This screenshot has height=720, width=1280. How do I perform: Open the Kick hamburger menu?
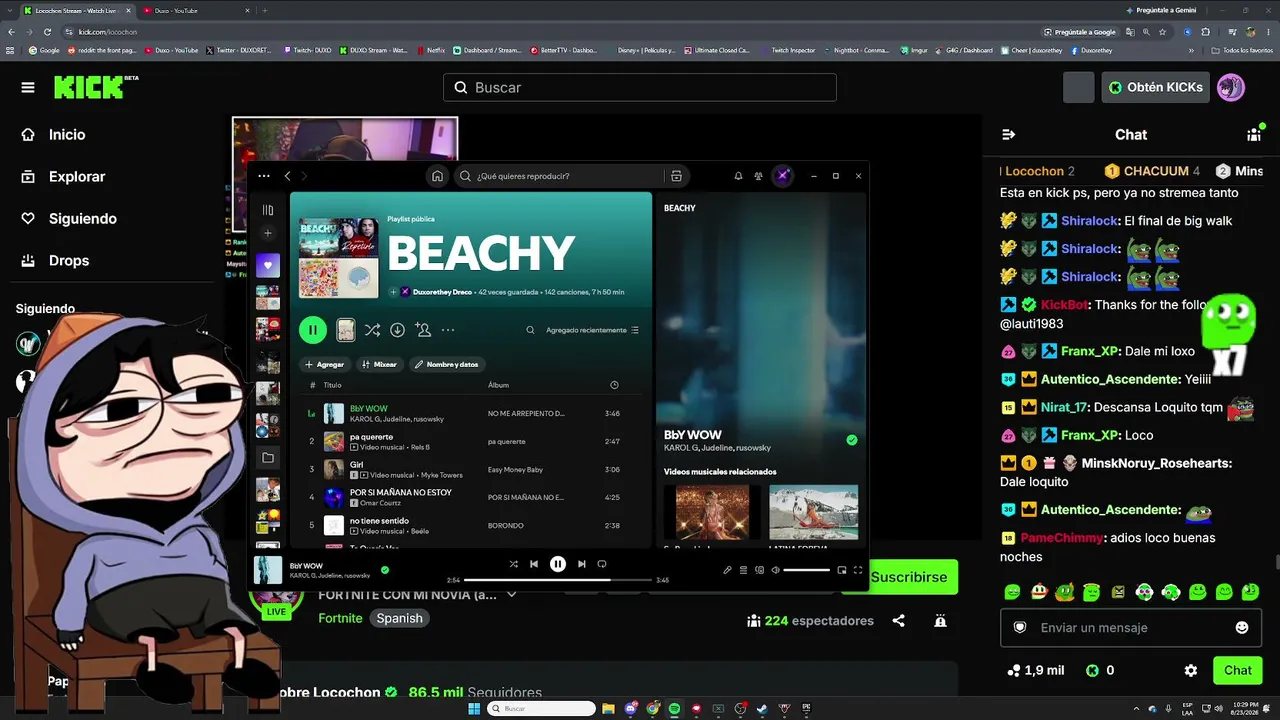point(28,87)
